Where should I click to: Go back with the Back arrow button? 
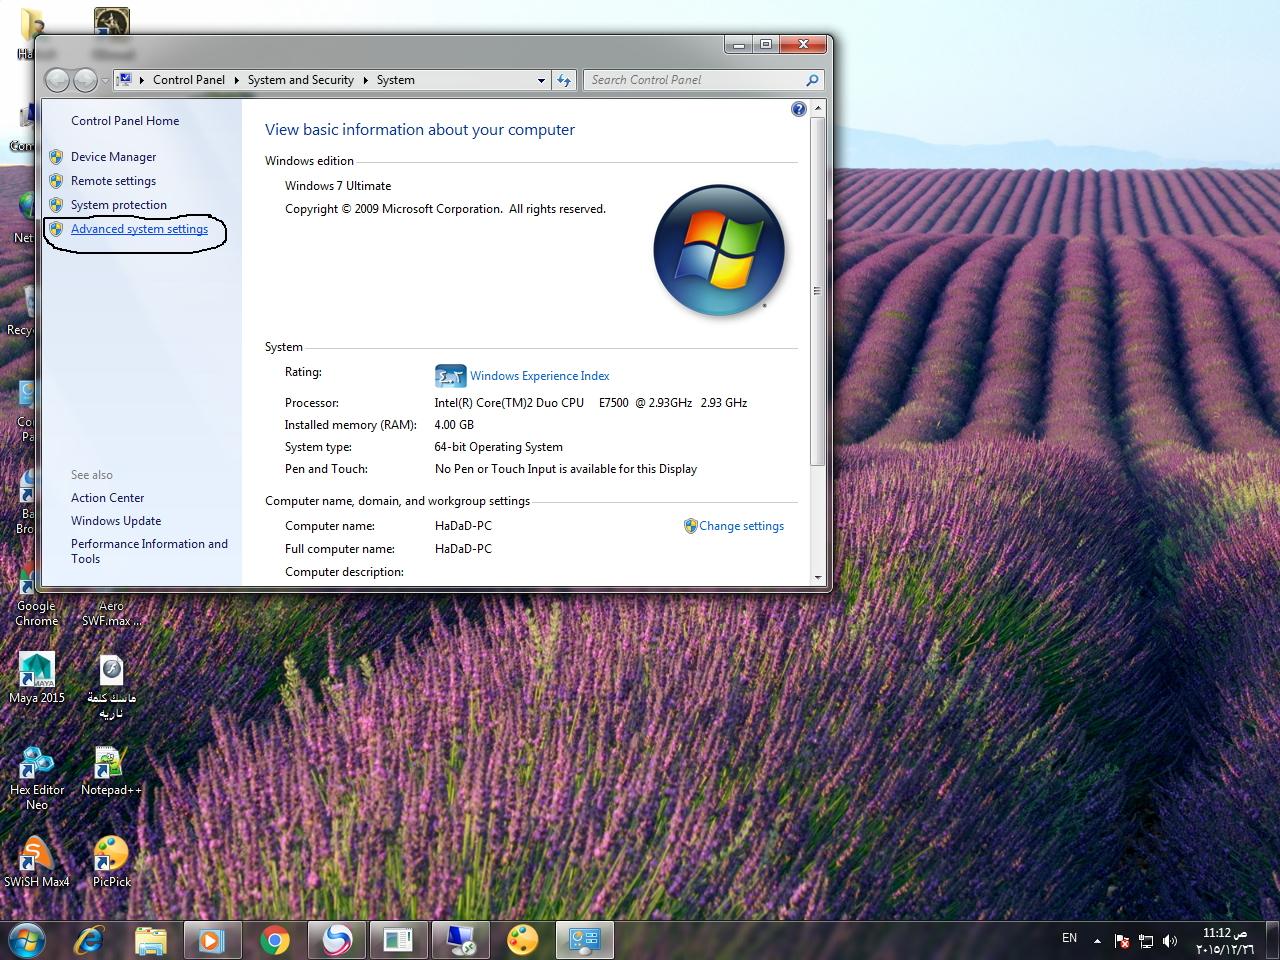tap(58, 80)
